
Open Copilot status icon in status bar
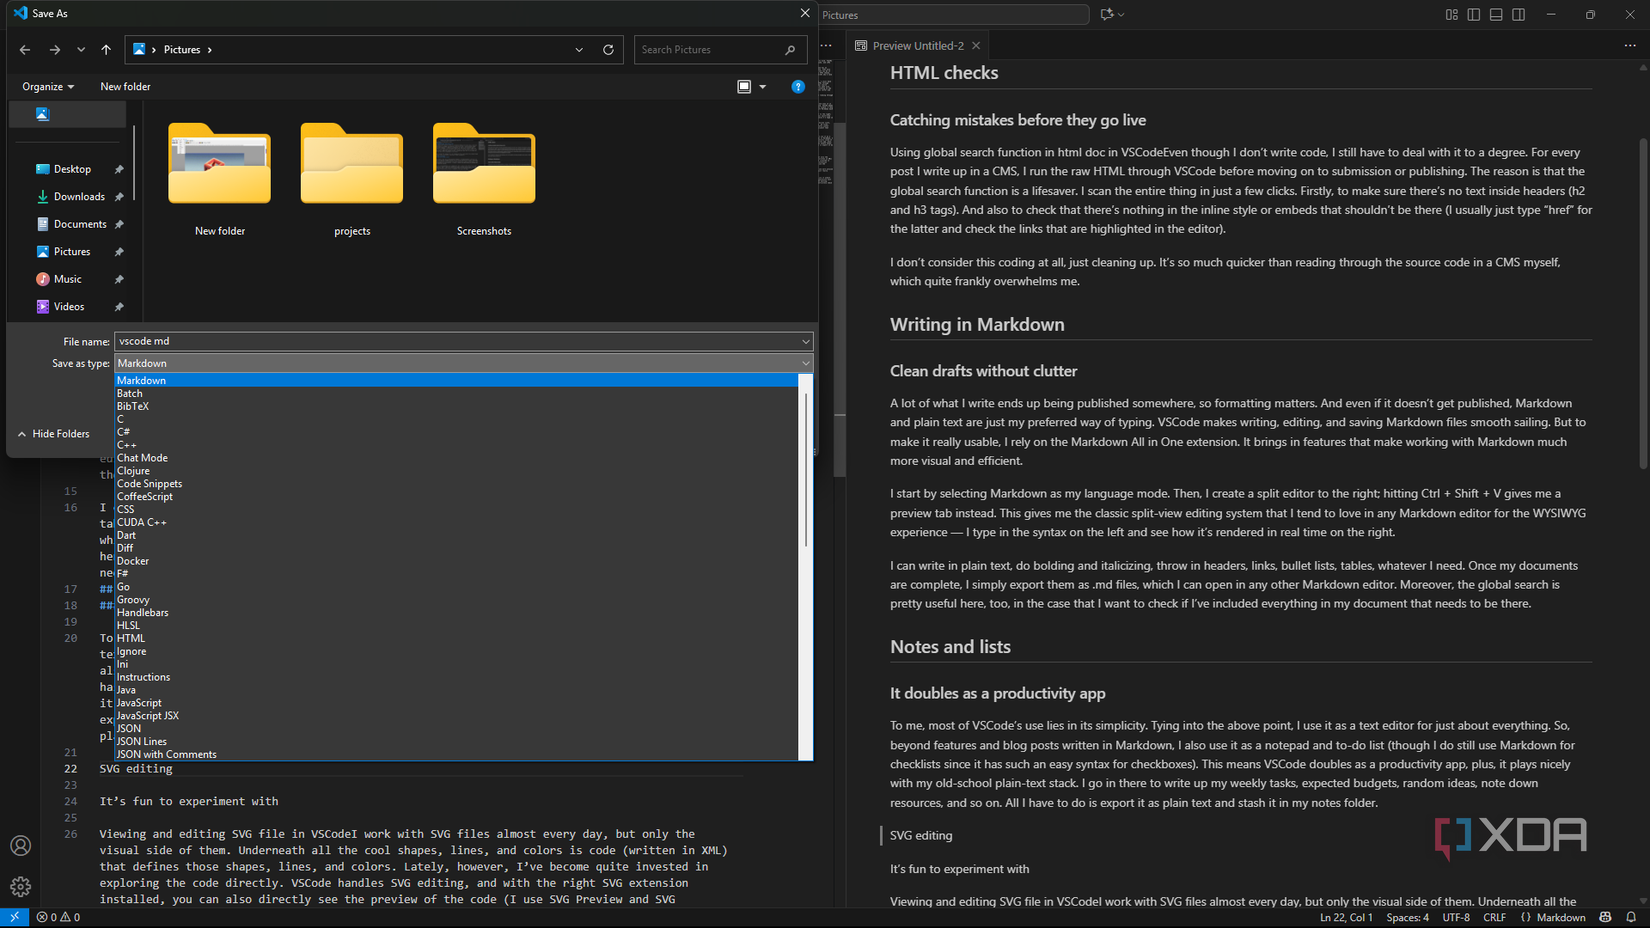tap(1605, 917)
